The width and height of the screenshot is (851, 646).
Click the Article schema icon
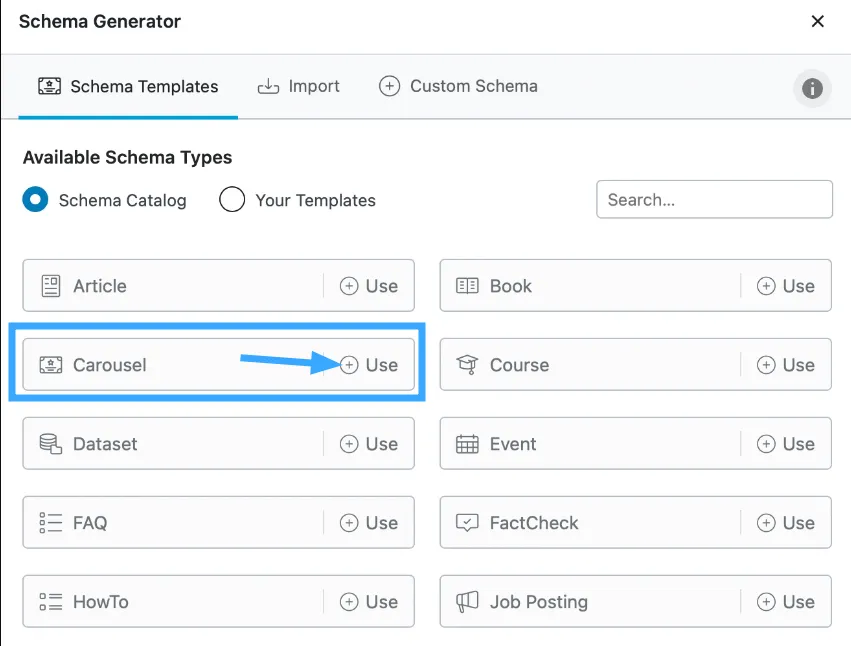tap(50, 286)
